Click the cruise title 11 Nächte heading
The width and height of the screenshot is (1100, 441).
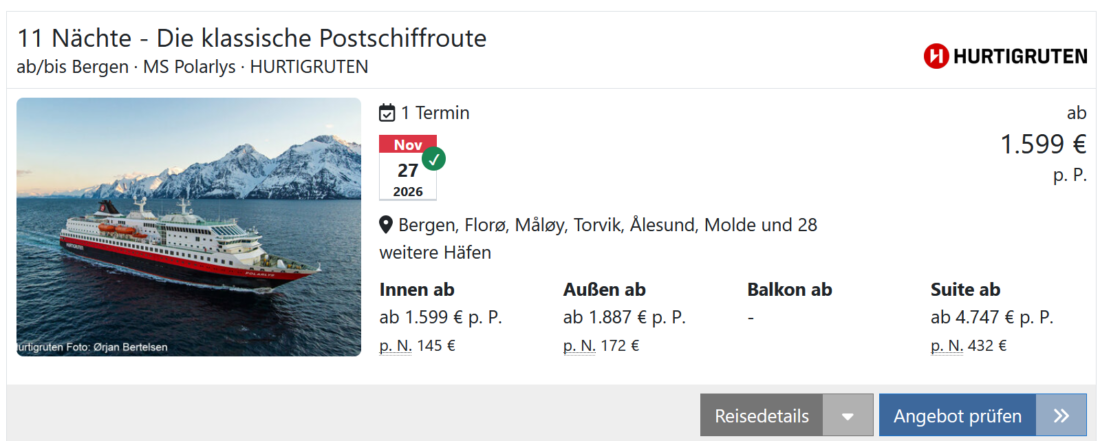tap(252, 39)
